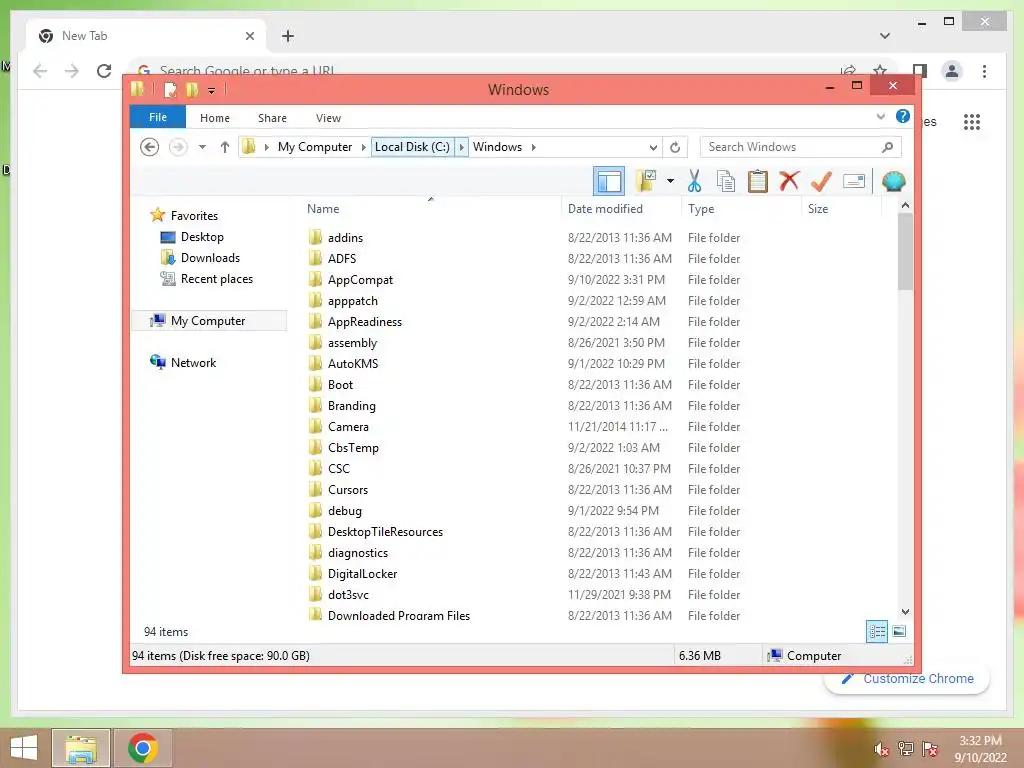Reload the Chrome page
This screenshot has width=1024, height=768.
(x=103, y=71)
